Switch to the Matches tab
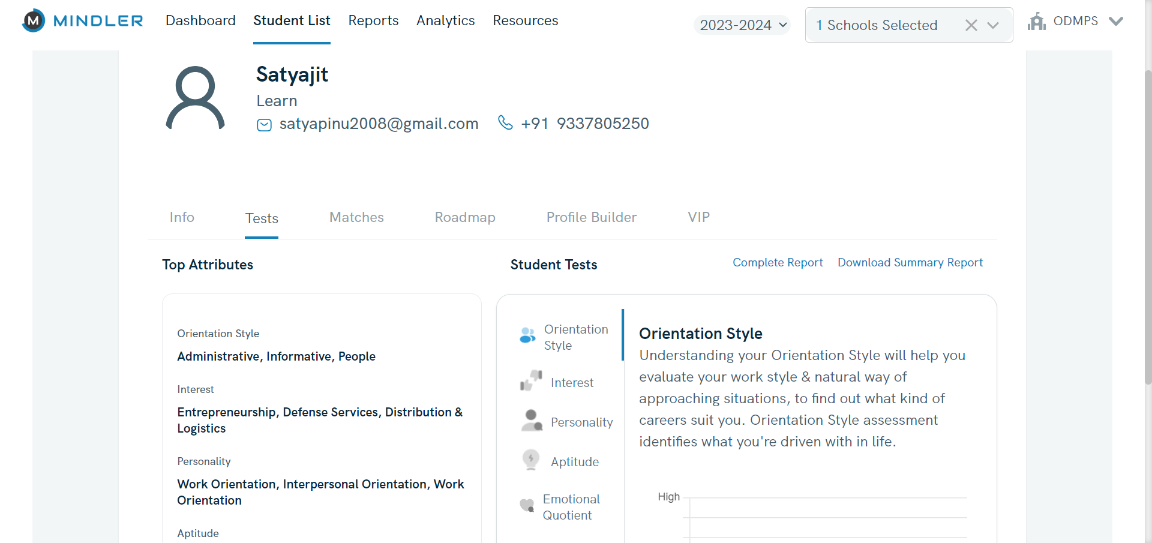Viewport: 1152px width, 543px height. click(x=356, y=217)
